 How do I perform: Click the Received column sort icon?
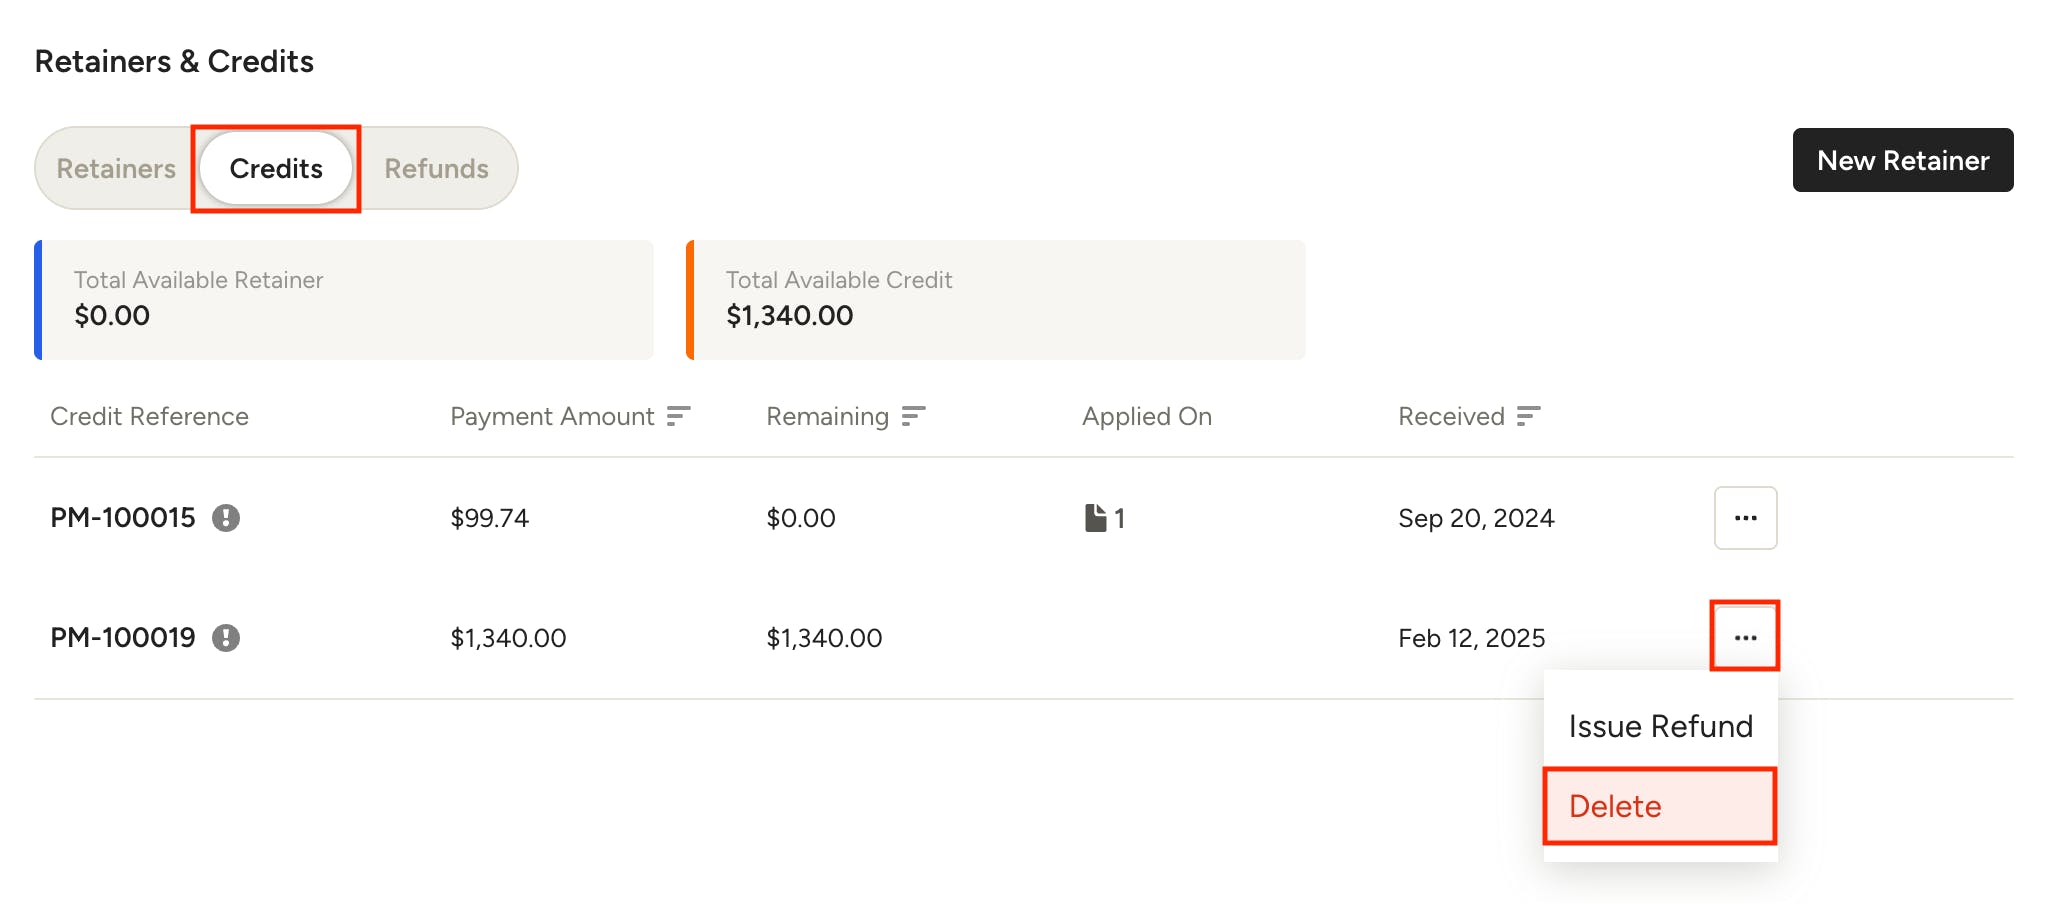(x=1529, y=416)
